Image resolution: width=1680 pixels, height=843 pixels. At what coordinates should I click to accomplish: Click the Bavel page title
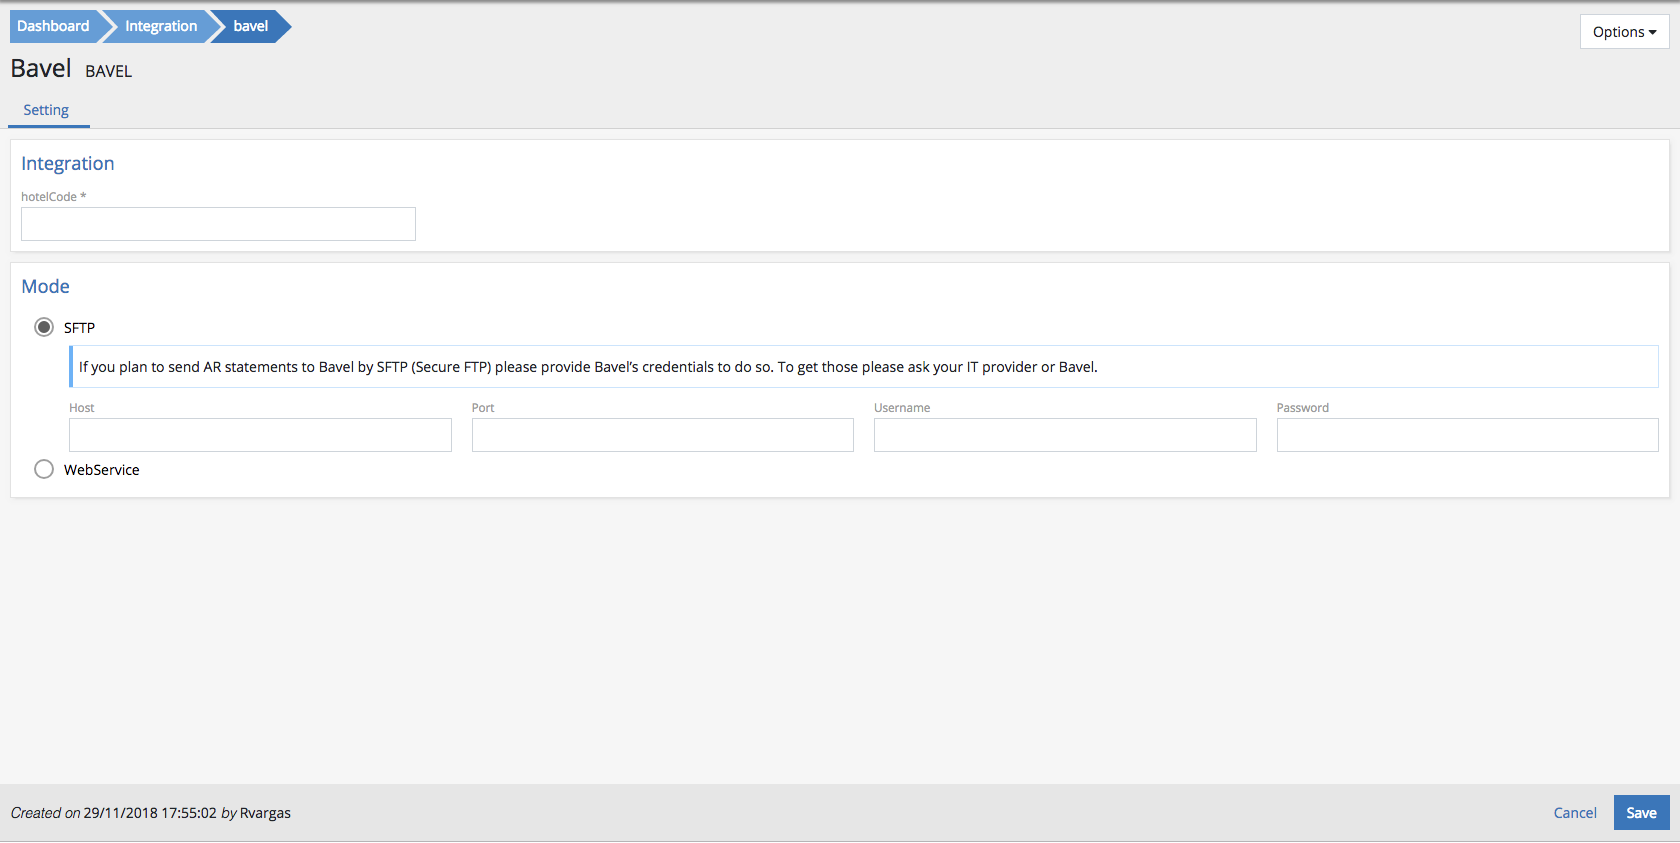(x=41, y=69)
